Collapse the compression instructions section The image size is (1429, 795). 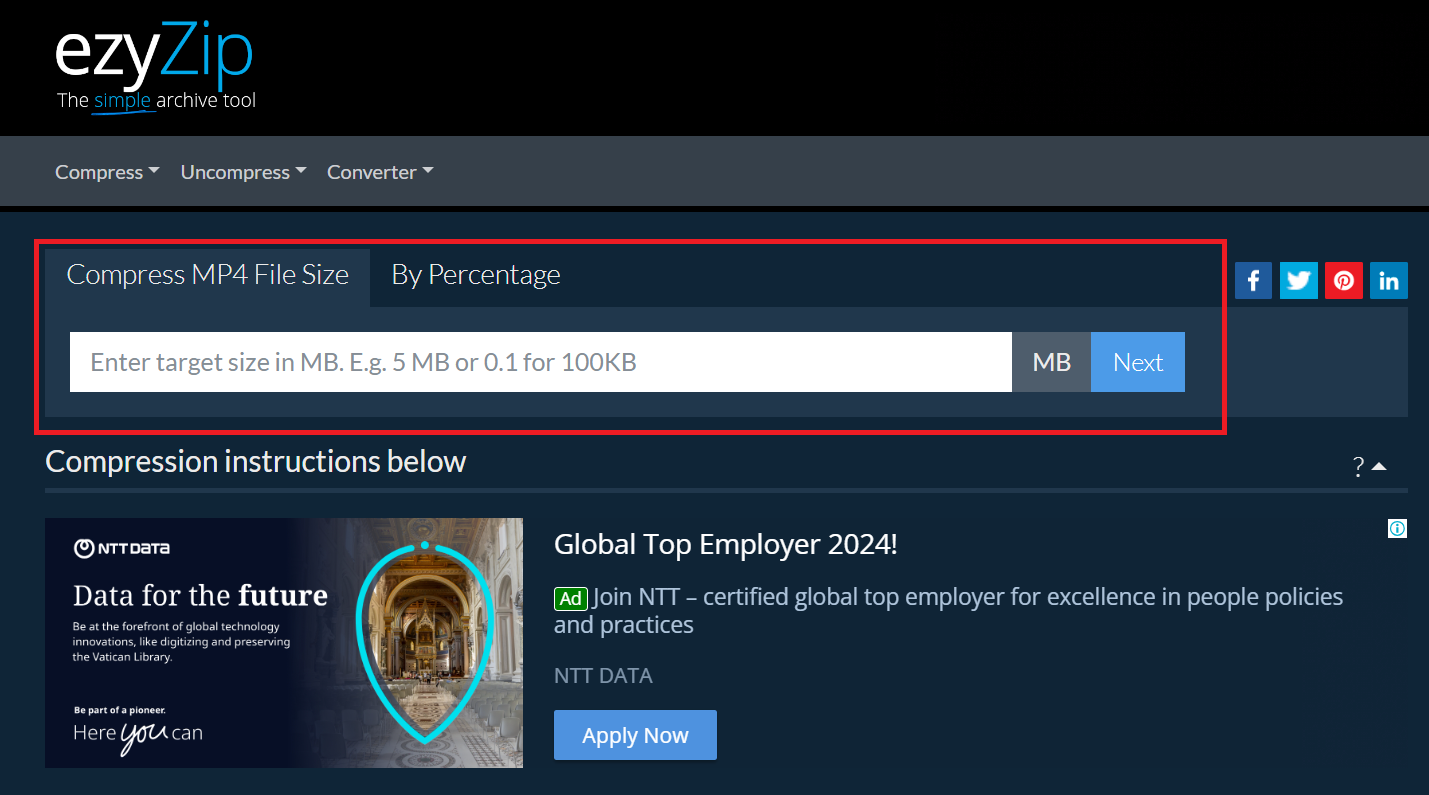click(1379, 464)
